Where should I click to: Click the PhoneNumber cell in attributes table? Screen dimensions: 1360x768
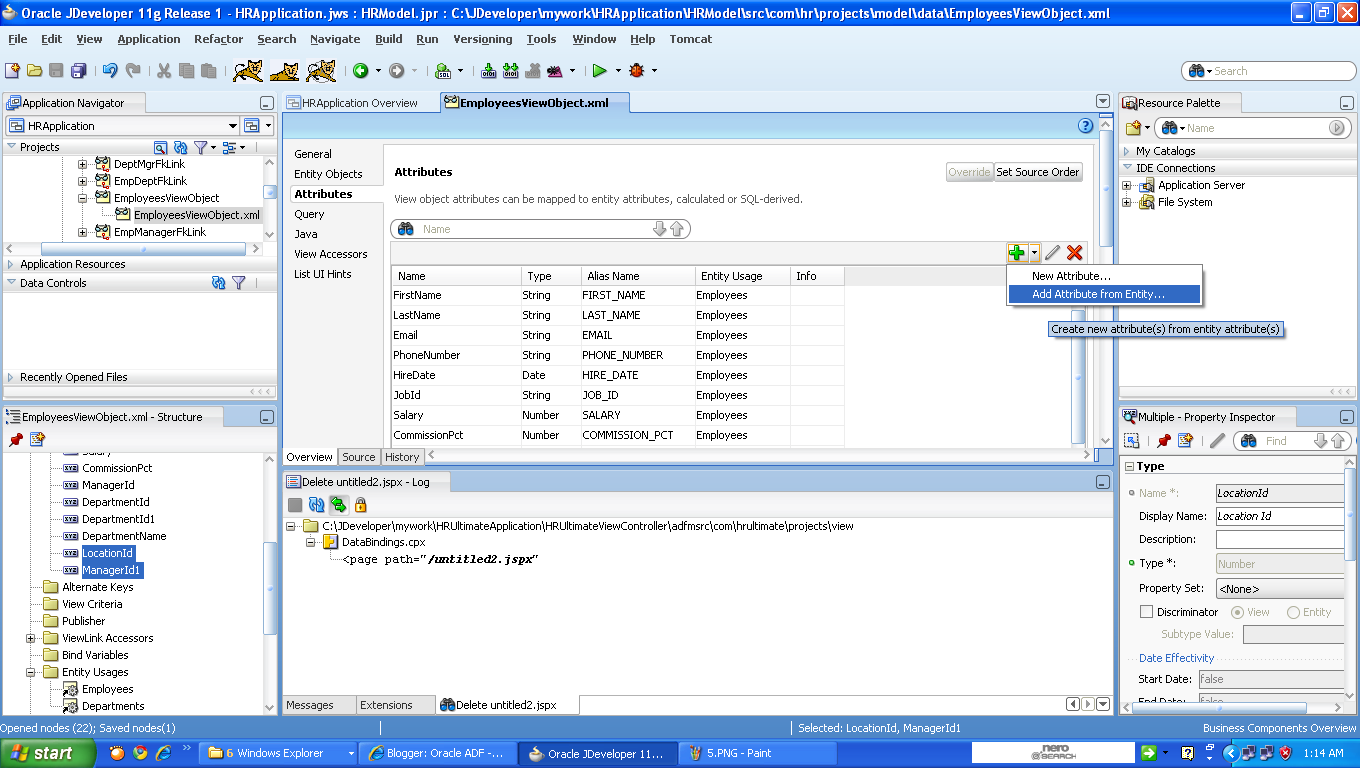(457, 355)
